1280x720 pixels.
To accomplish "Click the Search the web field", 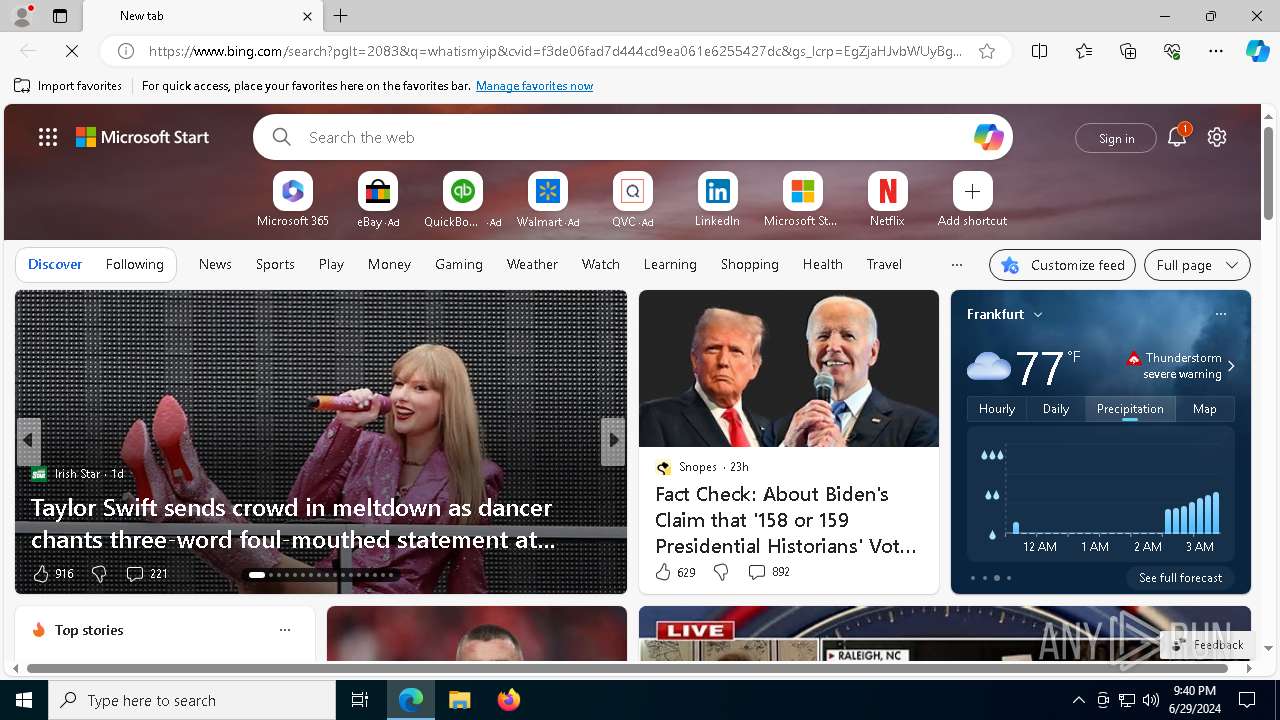I will click(633, 137).
